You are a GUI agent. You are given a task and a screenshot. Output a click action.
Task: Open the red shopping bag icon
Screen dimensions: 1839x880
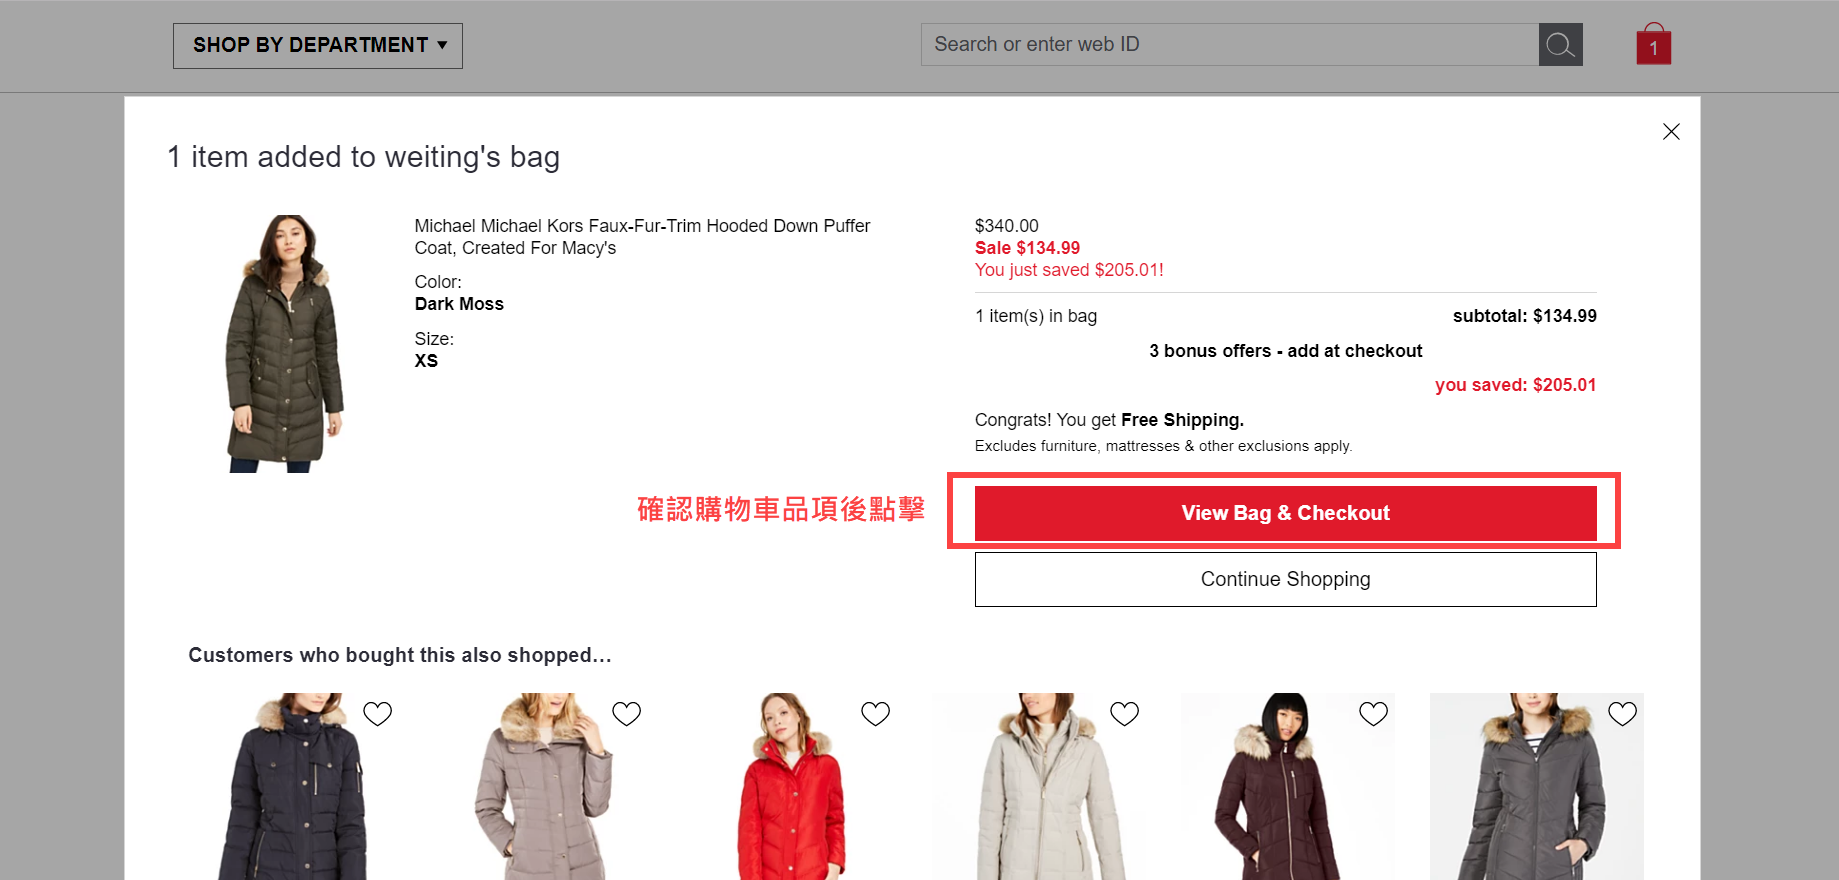pos(1653,45)
